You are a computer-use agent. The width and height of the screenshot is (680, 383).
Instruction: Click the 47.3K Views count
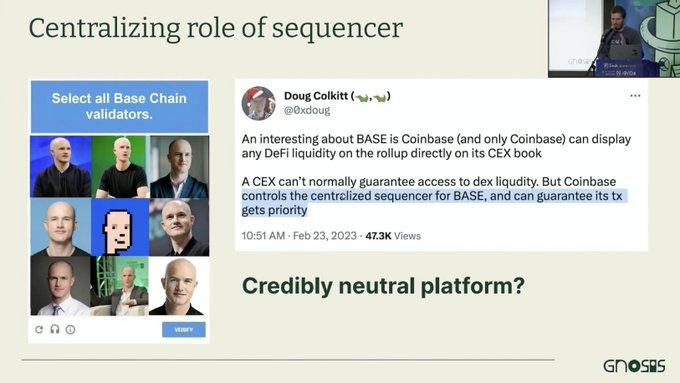(x=393, y=236)
